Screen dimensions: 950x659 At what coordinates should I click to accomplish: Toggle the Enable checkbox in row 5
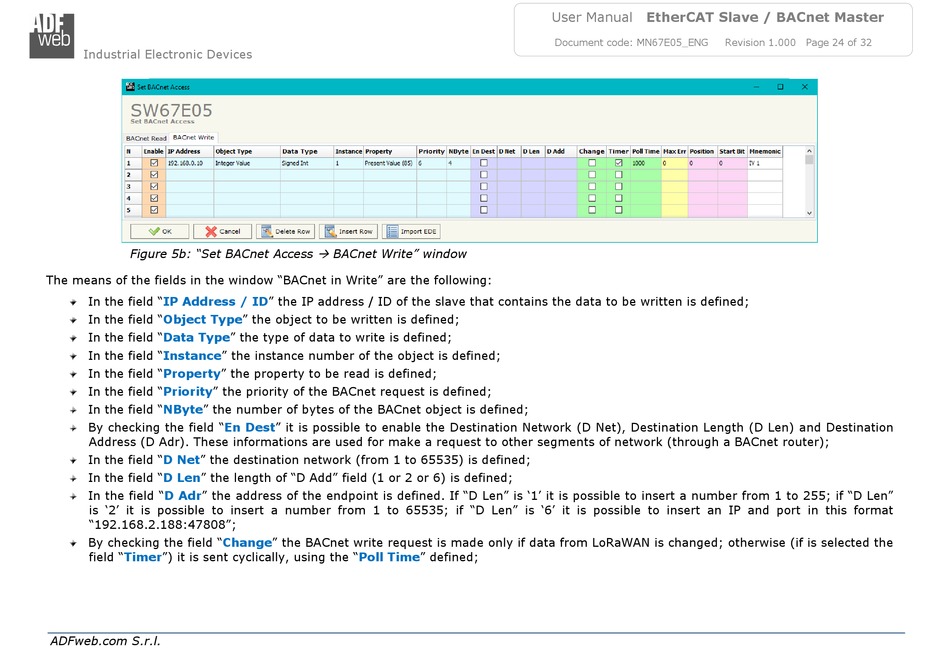tap(154, 210)
